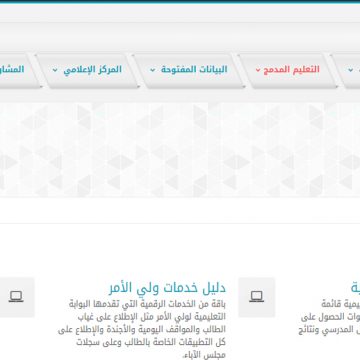
Task: Click the text line starting with باقة من الخدمات الرقمية
Action: coord(147,304)
